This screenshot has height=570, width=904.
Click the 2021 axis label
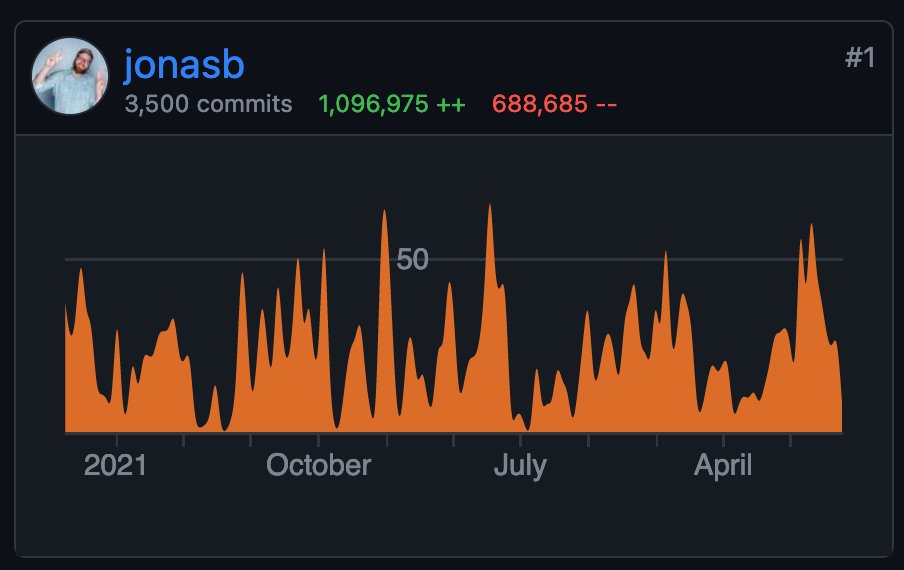(115, 465)
